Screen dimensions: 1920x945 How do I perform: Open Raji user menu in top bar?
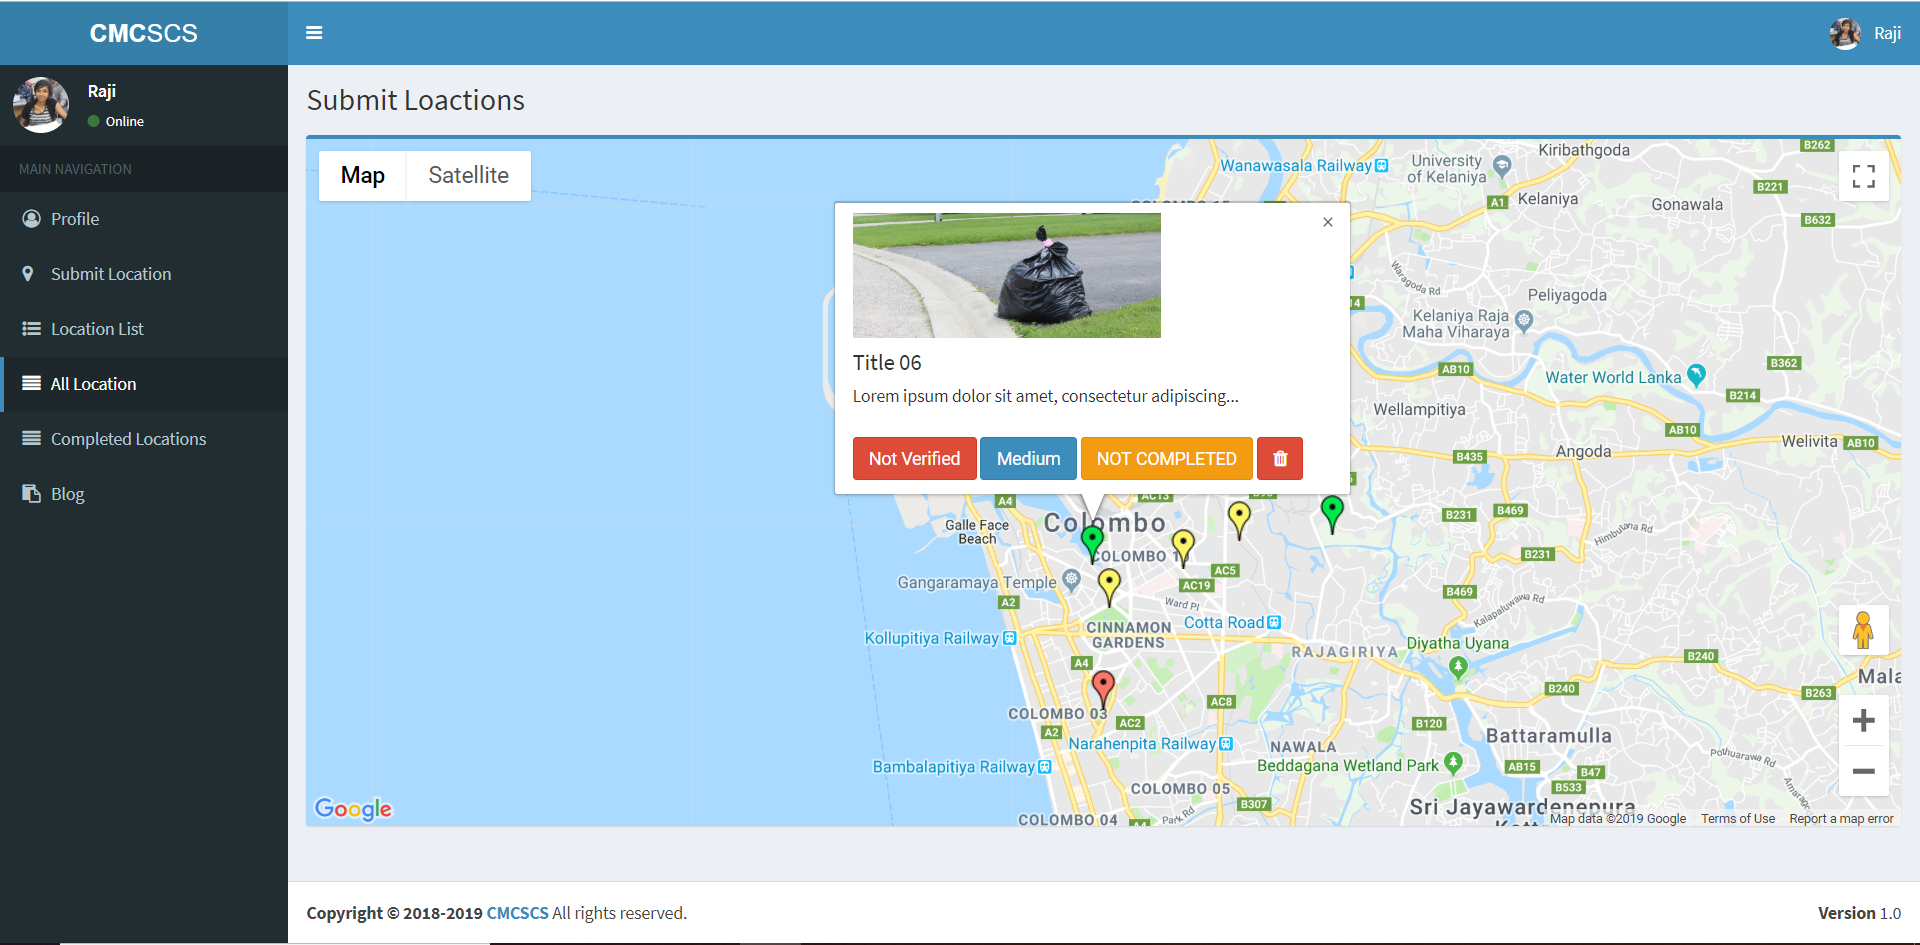tap(1865, 33)
